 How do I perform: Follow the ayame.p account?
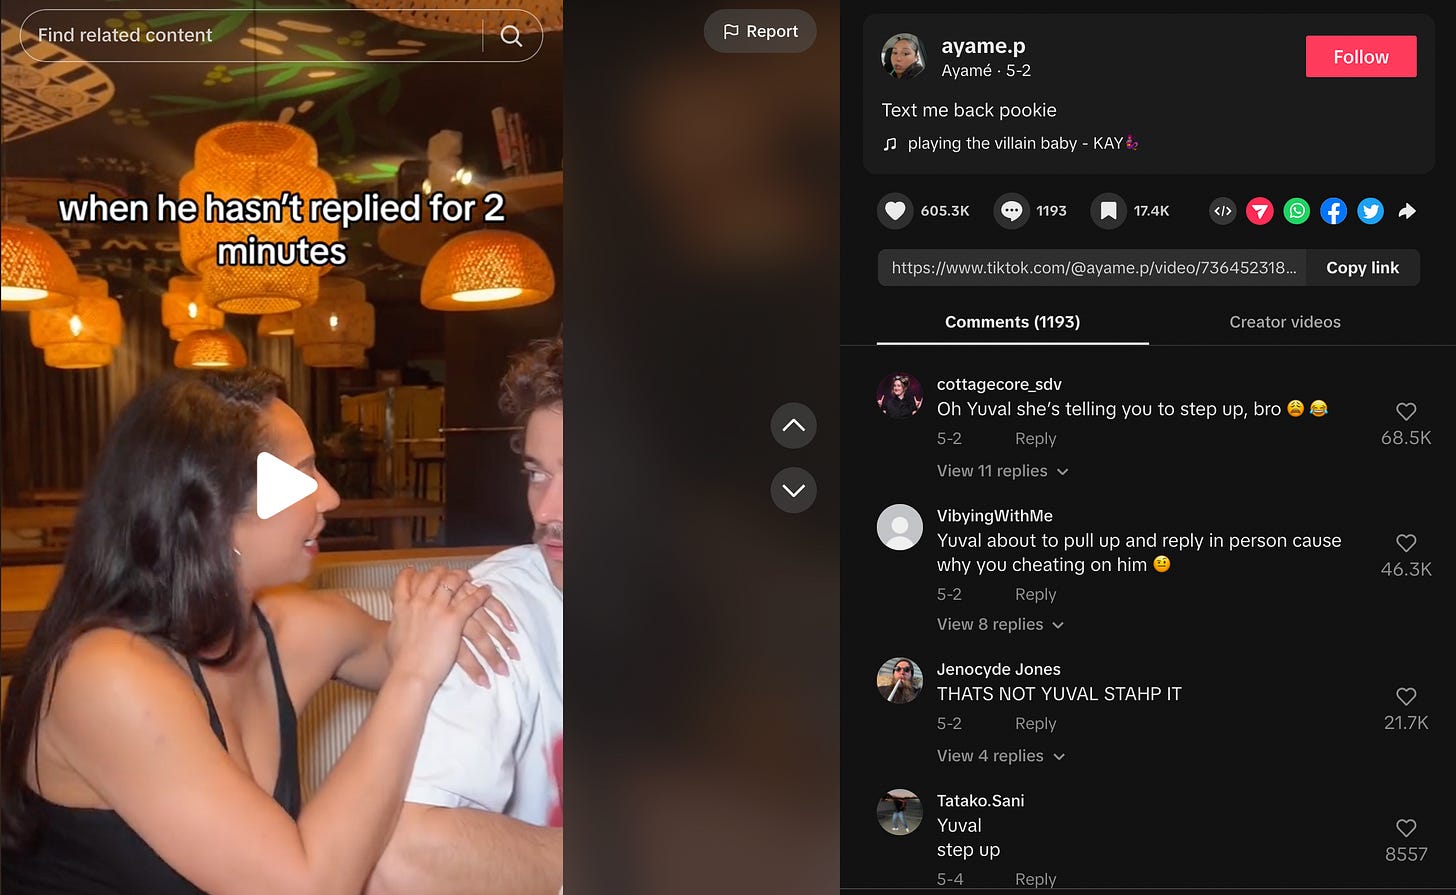pos(1361,57)
